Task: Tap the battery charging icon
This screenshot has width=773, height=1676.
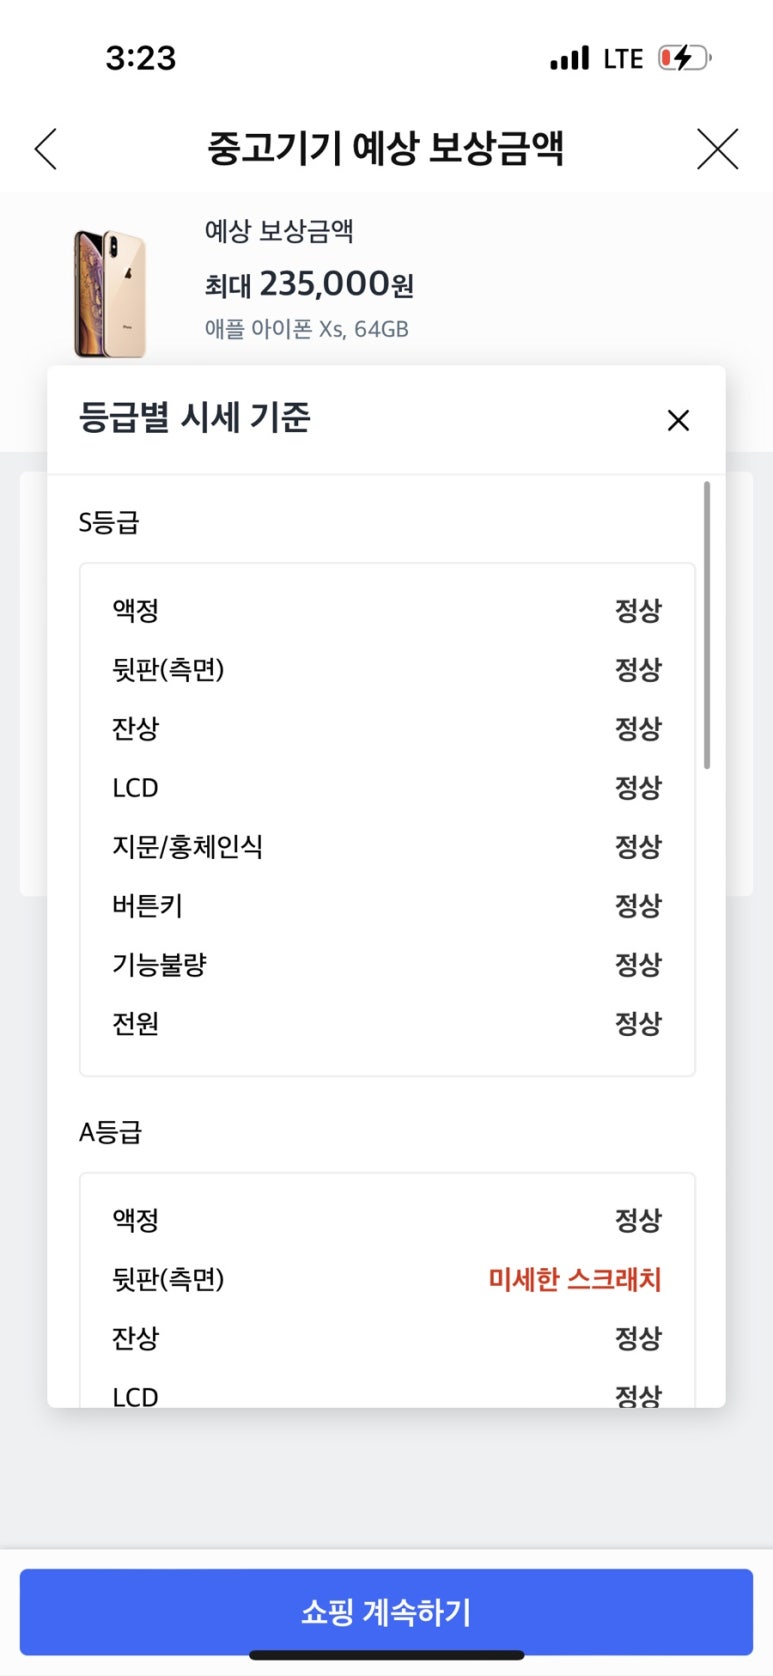Action: tap(684, 58)
